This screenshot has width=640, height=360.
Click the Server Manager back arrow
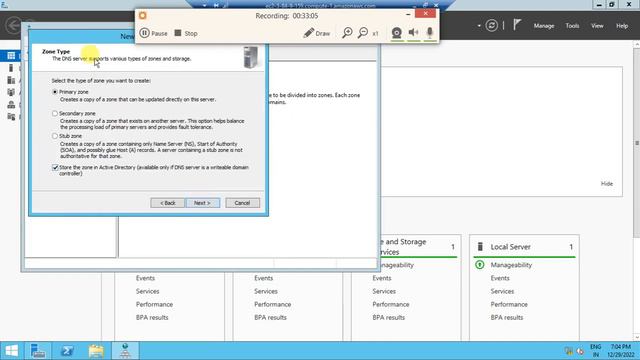click(13, 25)
